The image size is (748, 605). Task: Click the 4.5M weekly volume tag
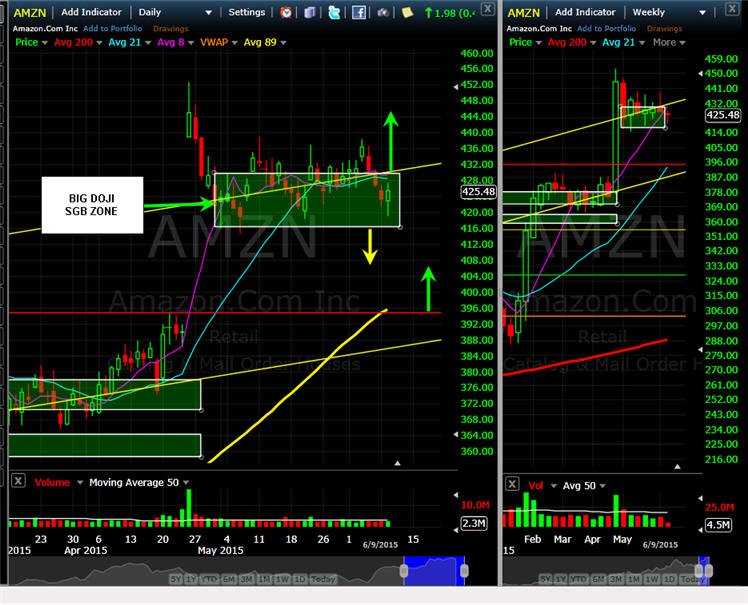click(x=718, y=525)
